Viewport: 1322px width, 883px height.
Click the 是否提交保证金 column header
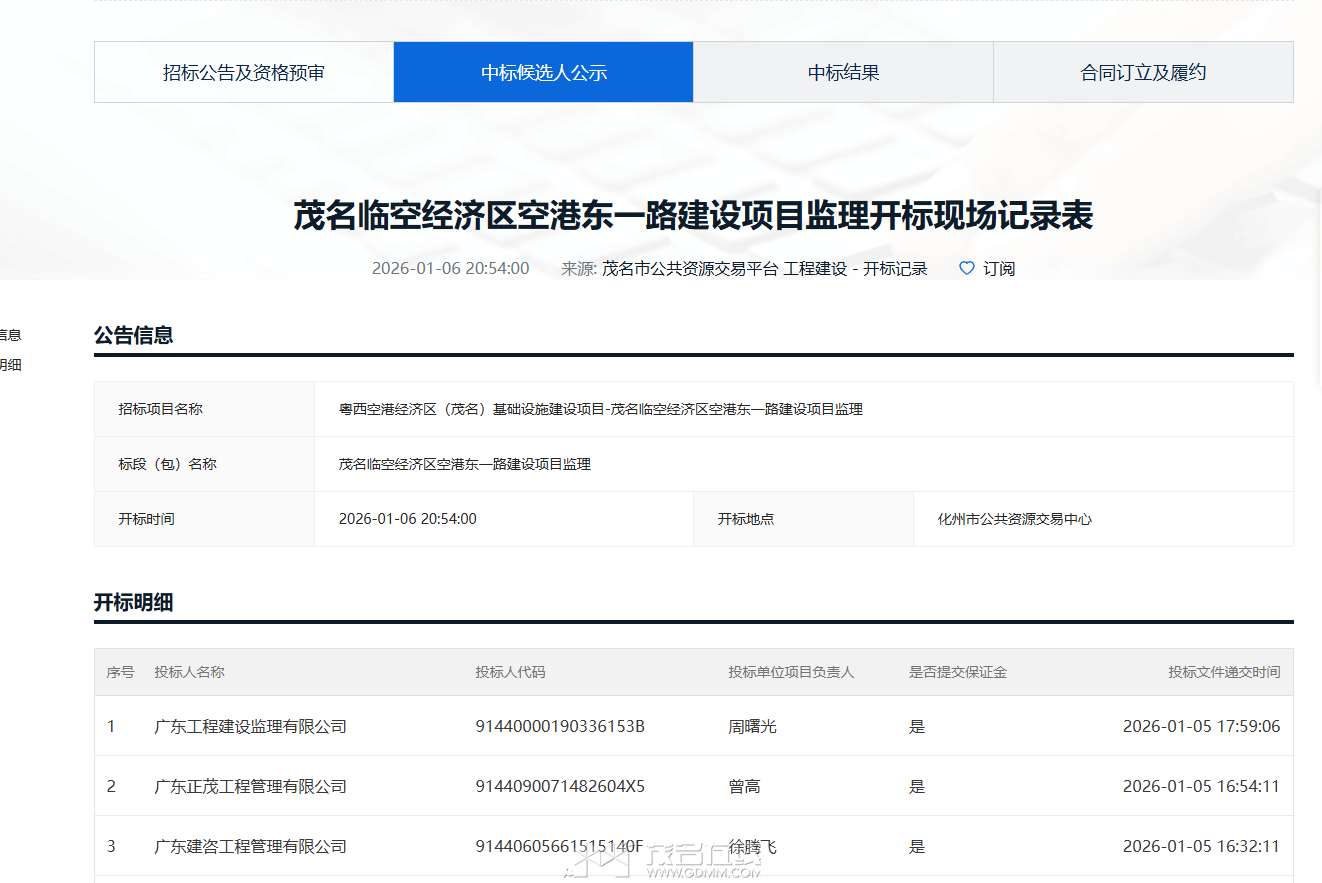coord(957,672)
